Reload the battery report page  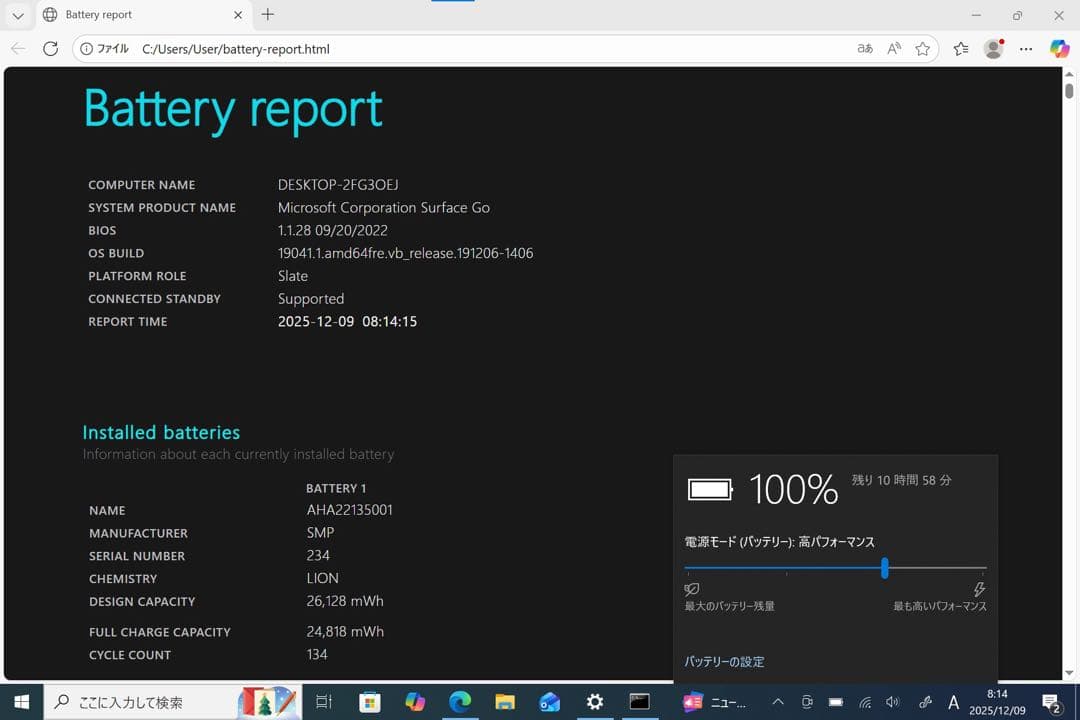pos(50,49)
